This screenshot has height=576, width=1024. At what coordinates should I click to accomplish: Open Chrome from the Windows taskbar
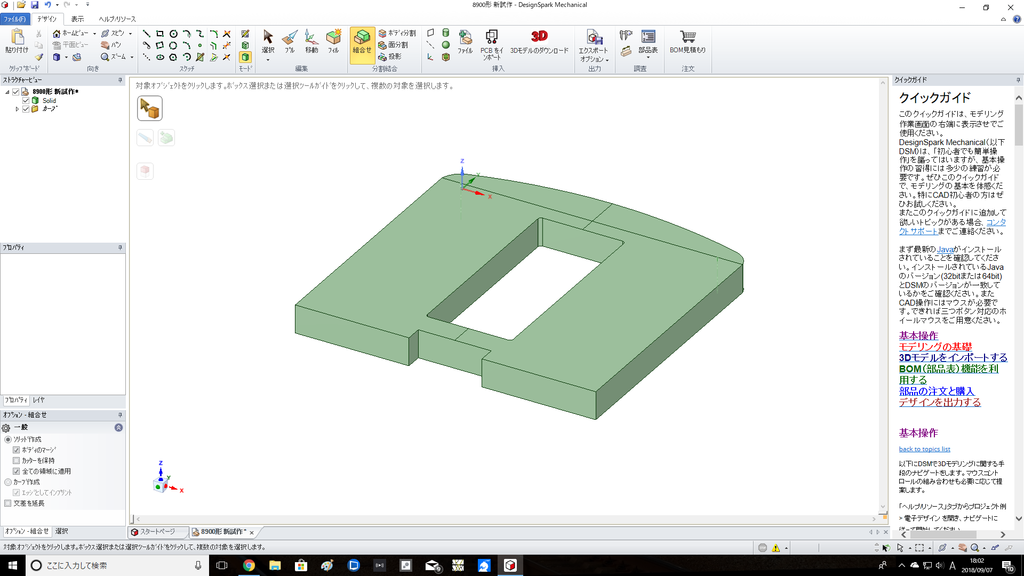[x=248, y=566]
